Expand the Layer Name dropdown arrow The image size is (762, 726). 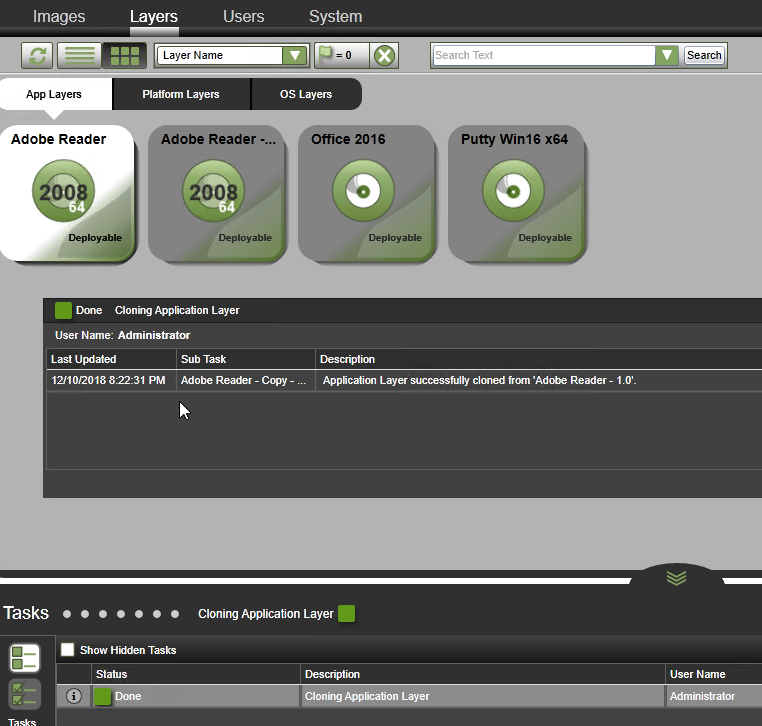point(294,55)
